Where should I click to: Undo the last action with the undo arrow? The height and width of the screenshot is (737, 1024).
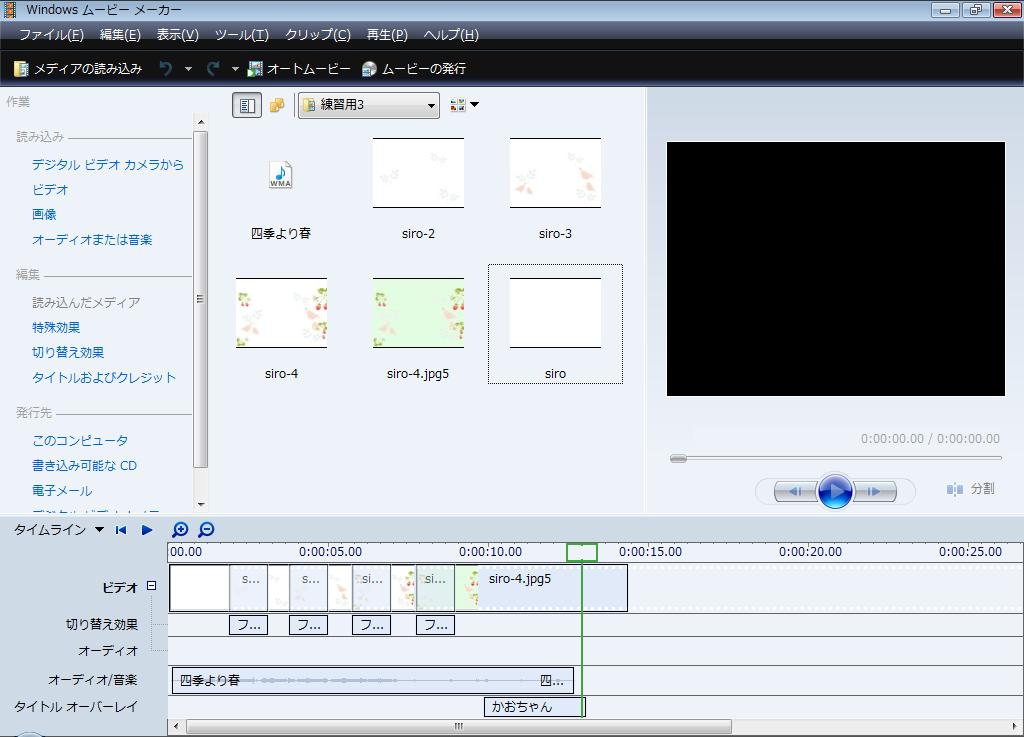click(166, 69)
